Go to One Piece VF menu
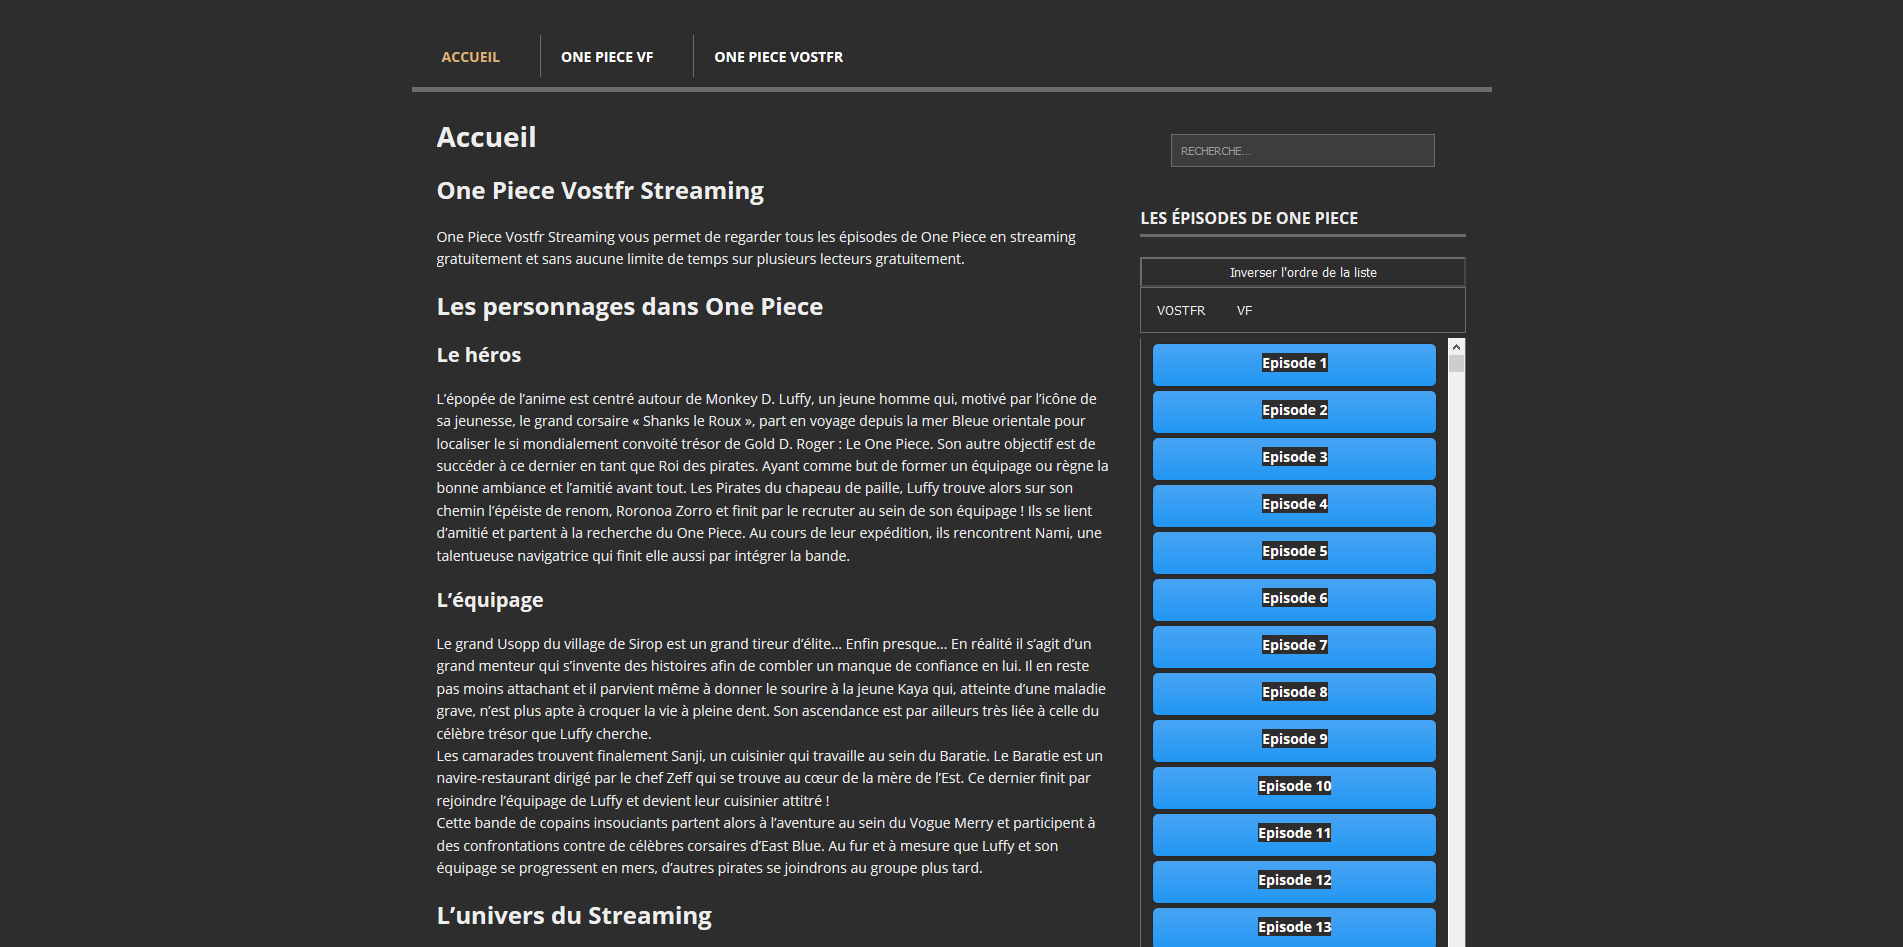 pos(607,57)
